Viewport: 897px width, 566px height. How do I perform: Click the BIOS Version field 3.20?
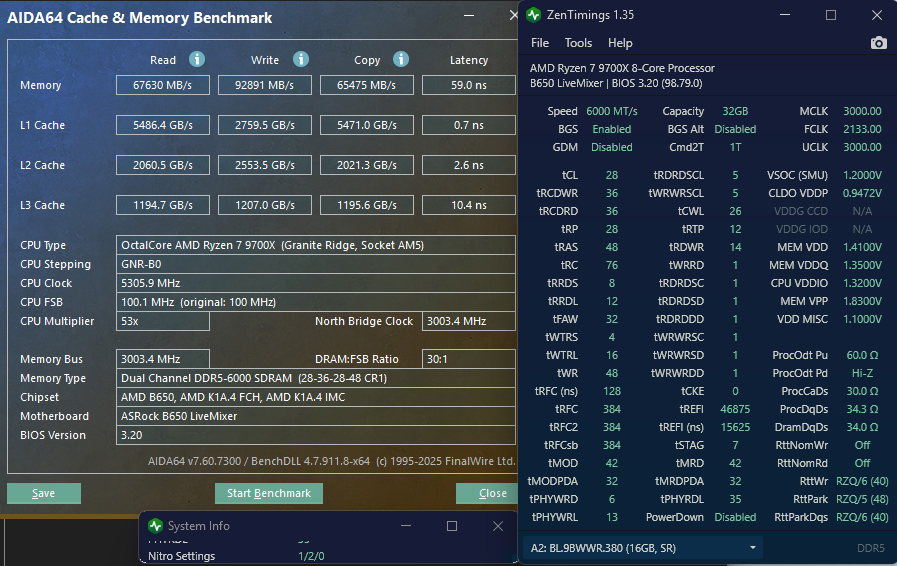316,435
